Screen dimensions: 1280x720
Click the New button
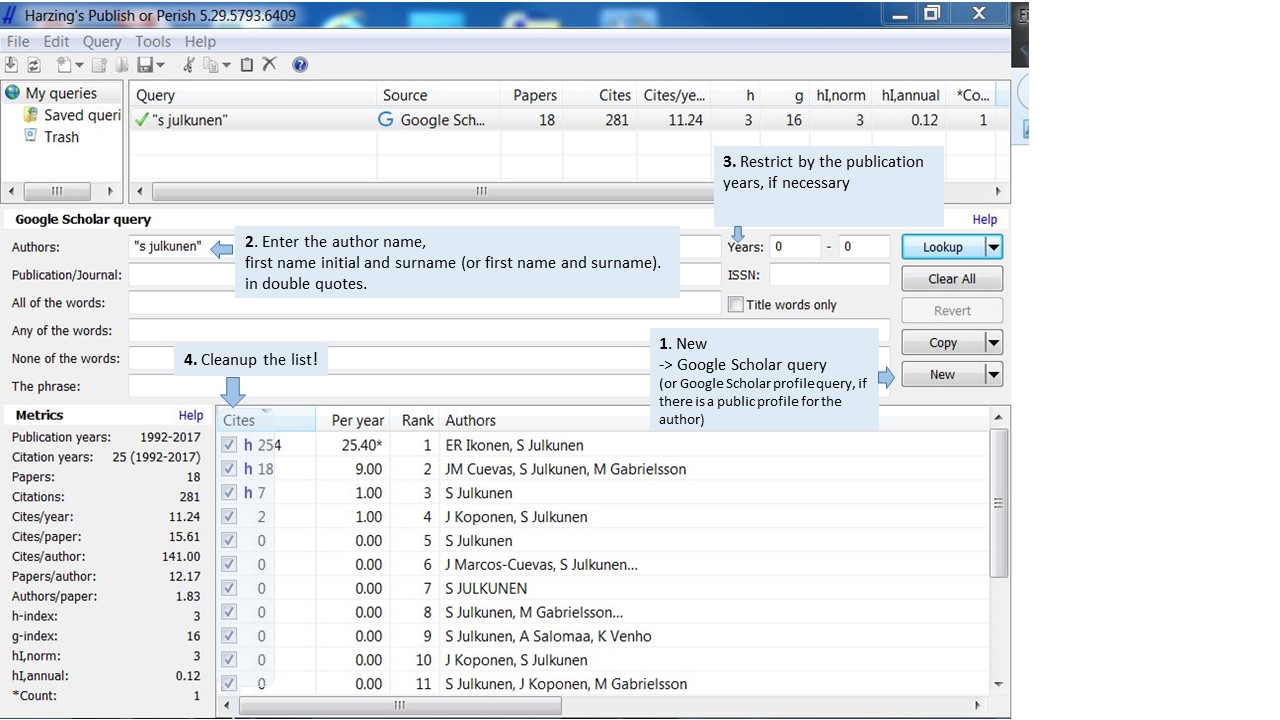pyautogui.click(x=943, y=375)
